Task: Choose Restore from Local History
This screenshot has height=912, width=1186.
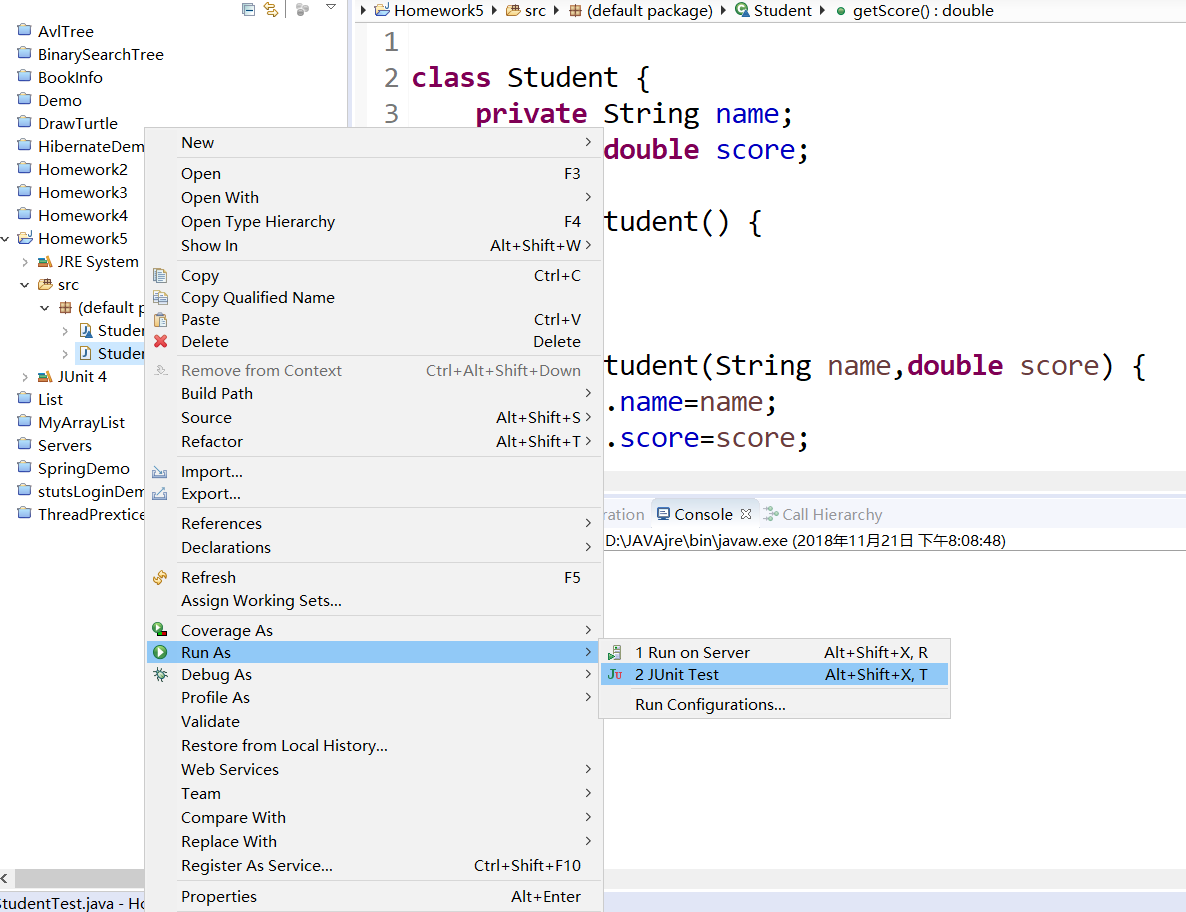Action: [x=374, y=746]
